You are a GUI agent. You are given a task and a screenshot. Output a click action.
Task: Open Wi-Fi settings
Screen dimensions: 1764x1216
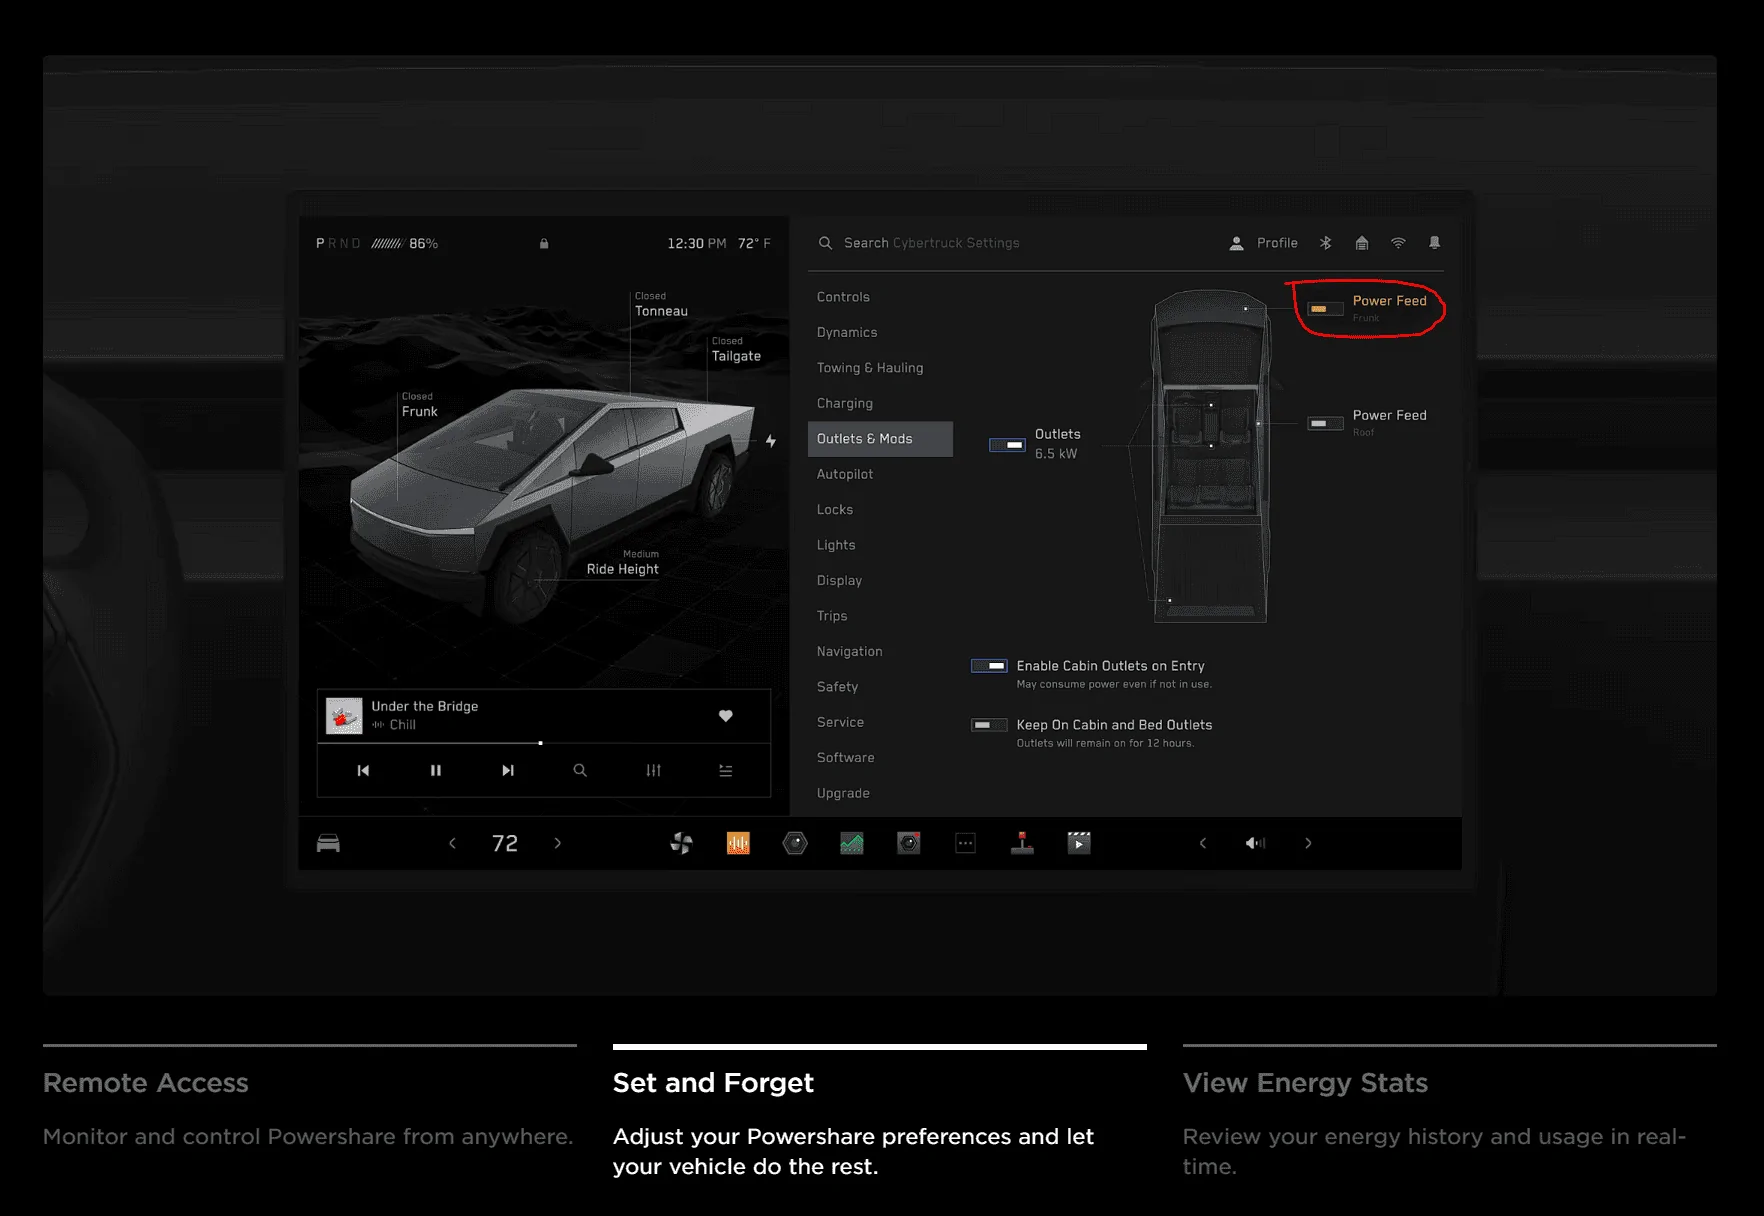[1398, 243]
